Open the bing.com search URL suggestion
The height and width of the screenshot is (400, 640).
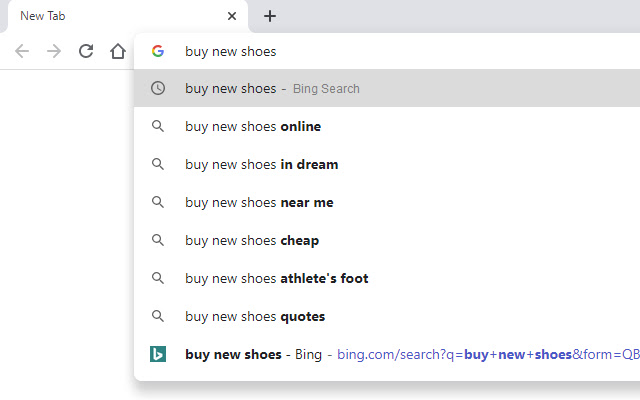(x=480, y=354)
